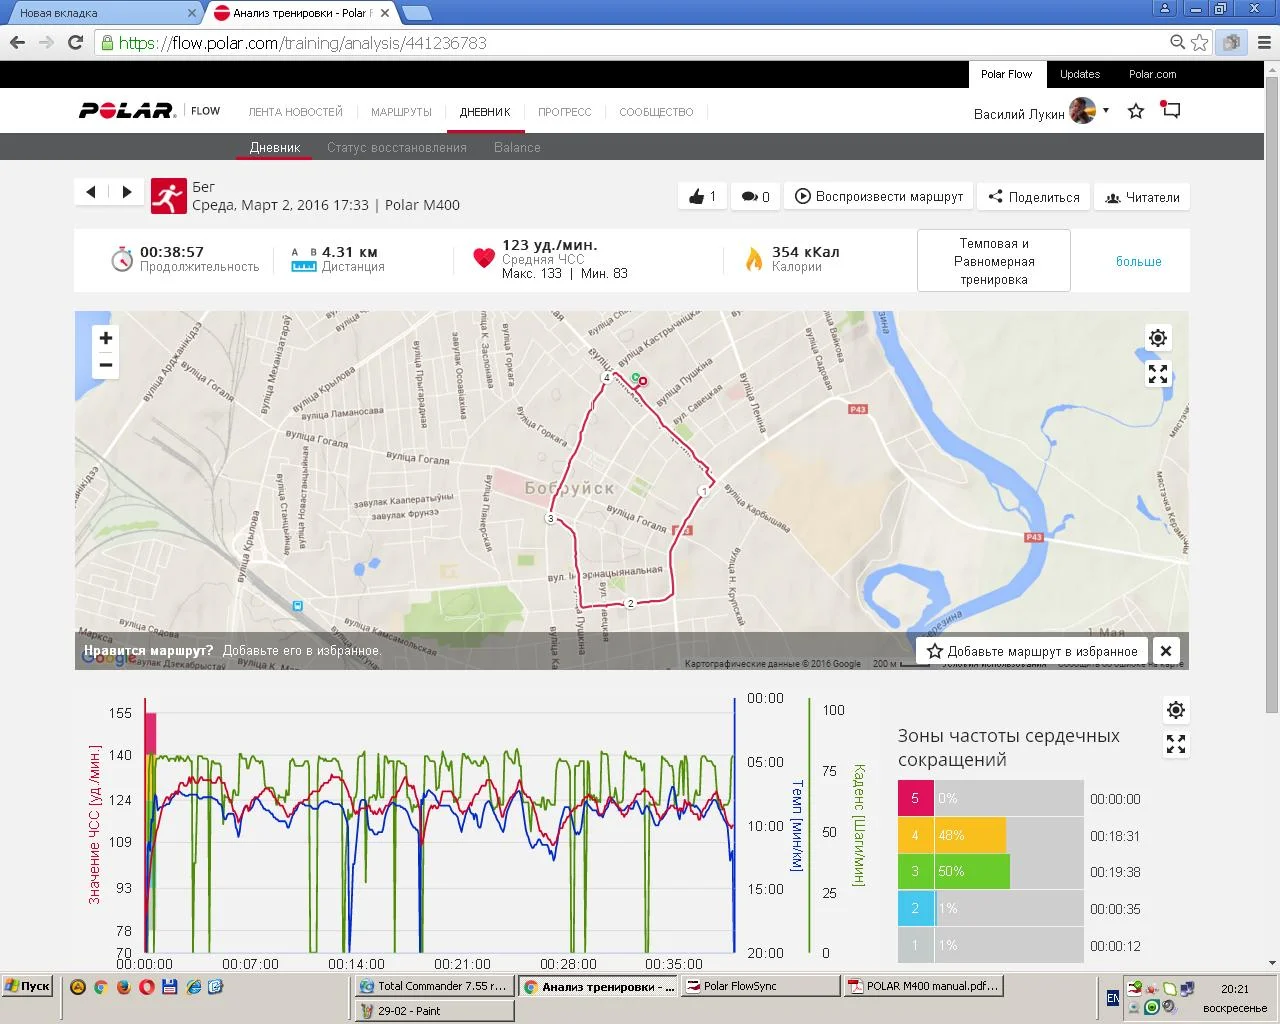Screen dimensions: 1280x1024
Task: Open chart settings gear icon
Action: tap(1176, 710)
